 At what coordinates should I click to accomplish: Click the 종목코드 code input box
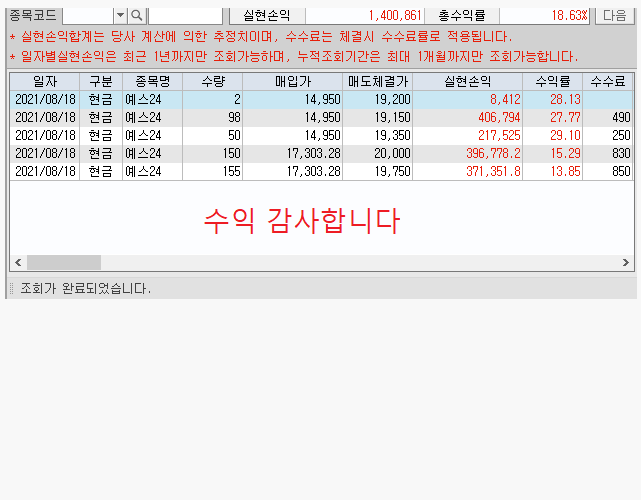87,15
